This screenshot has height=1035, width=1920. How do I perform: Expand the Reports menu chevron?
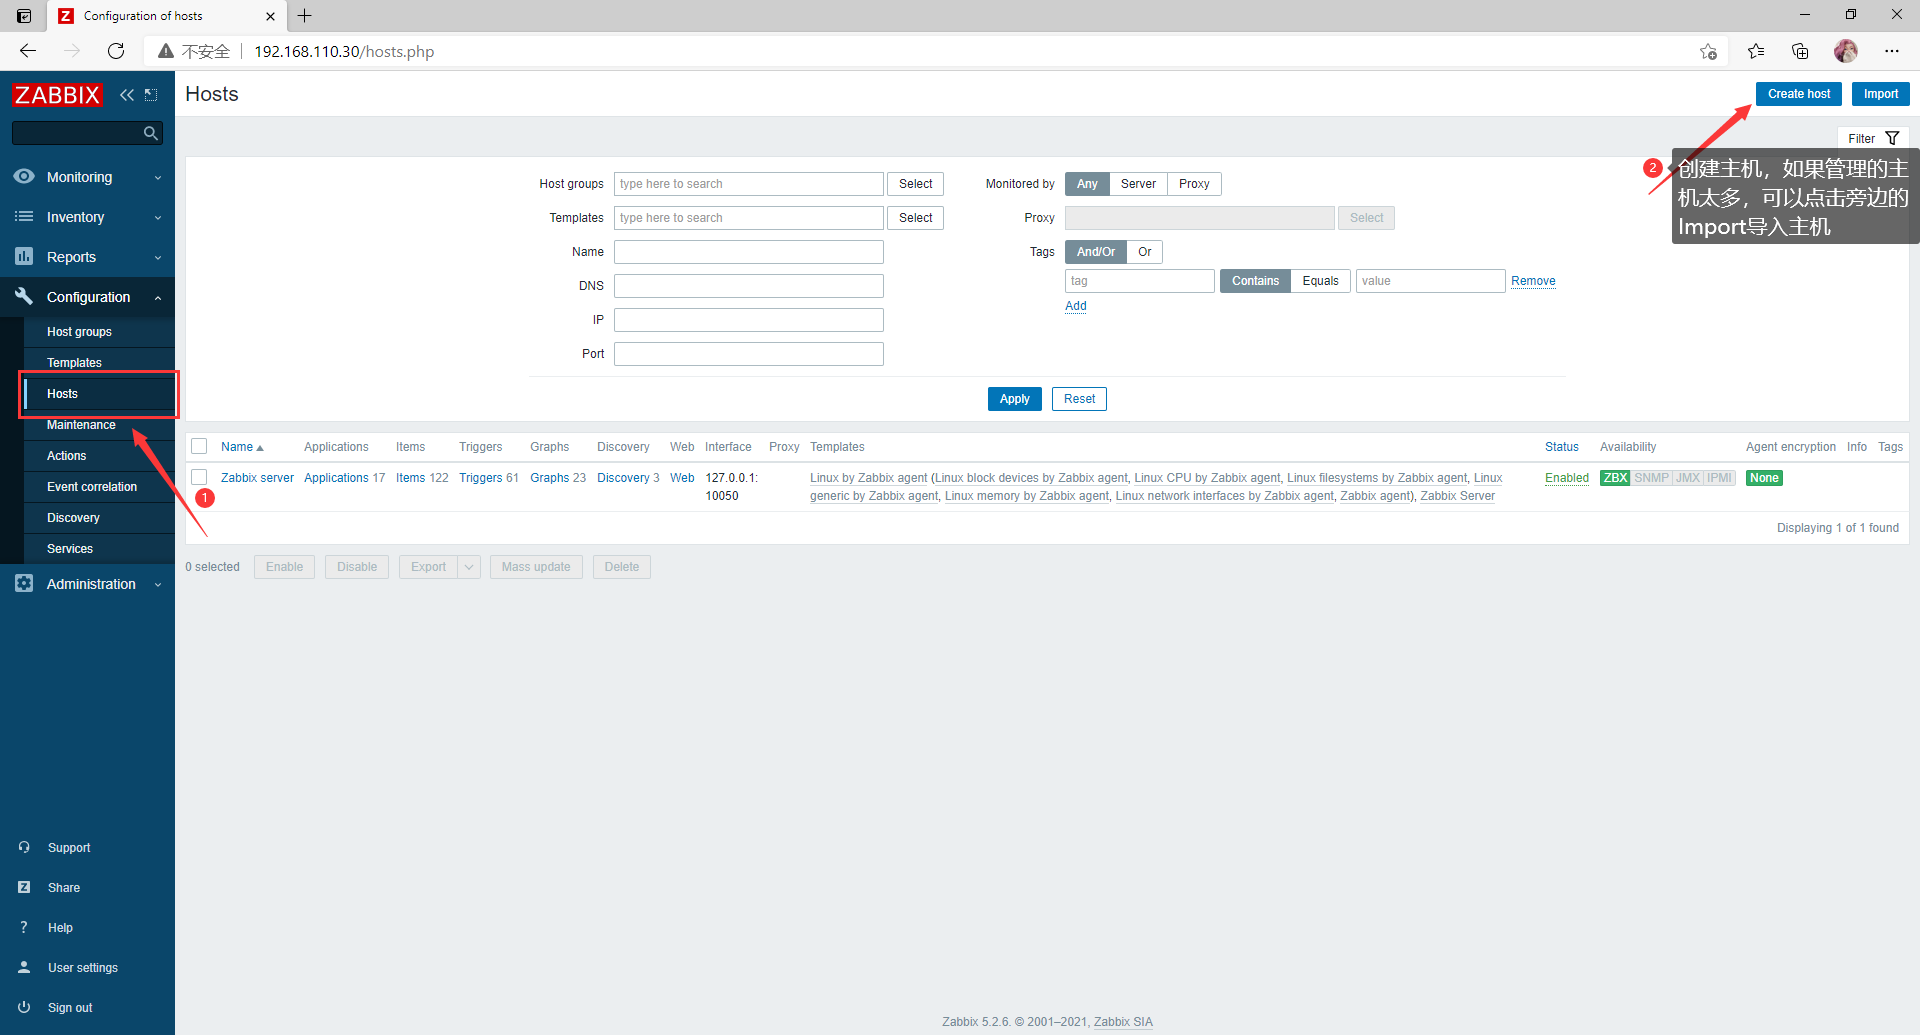[158, 258]
